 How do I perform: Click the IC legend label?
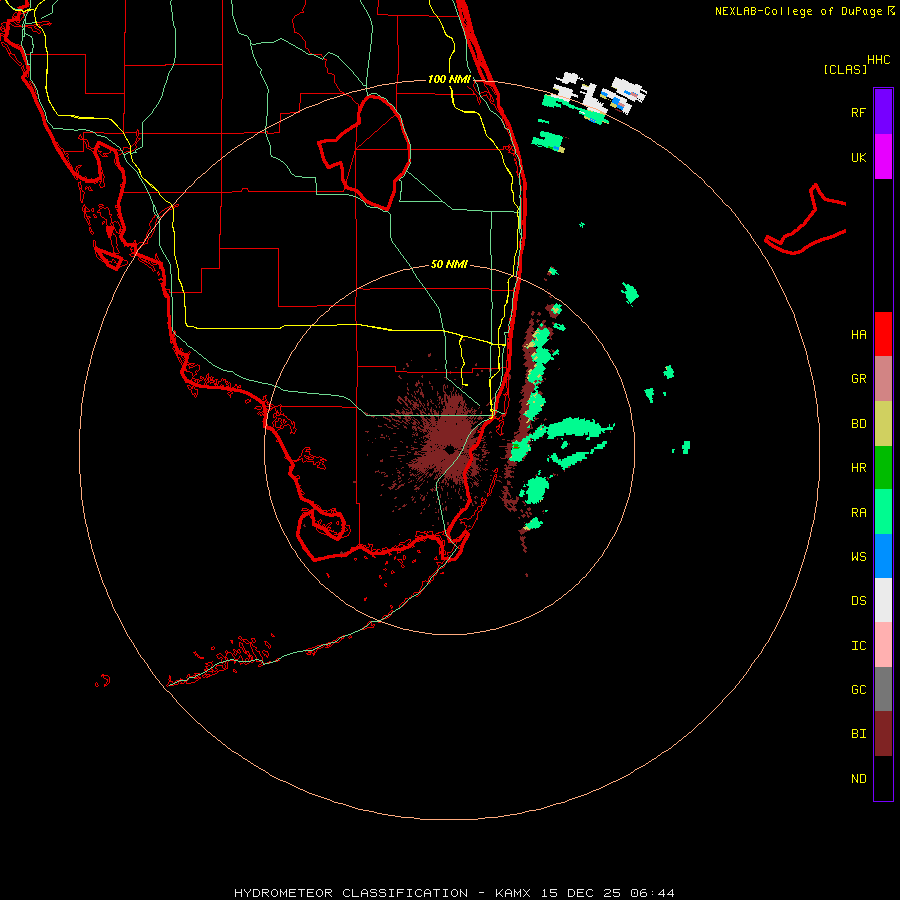[x=858, y=646]
